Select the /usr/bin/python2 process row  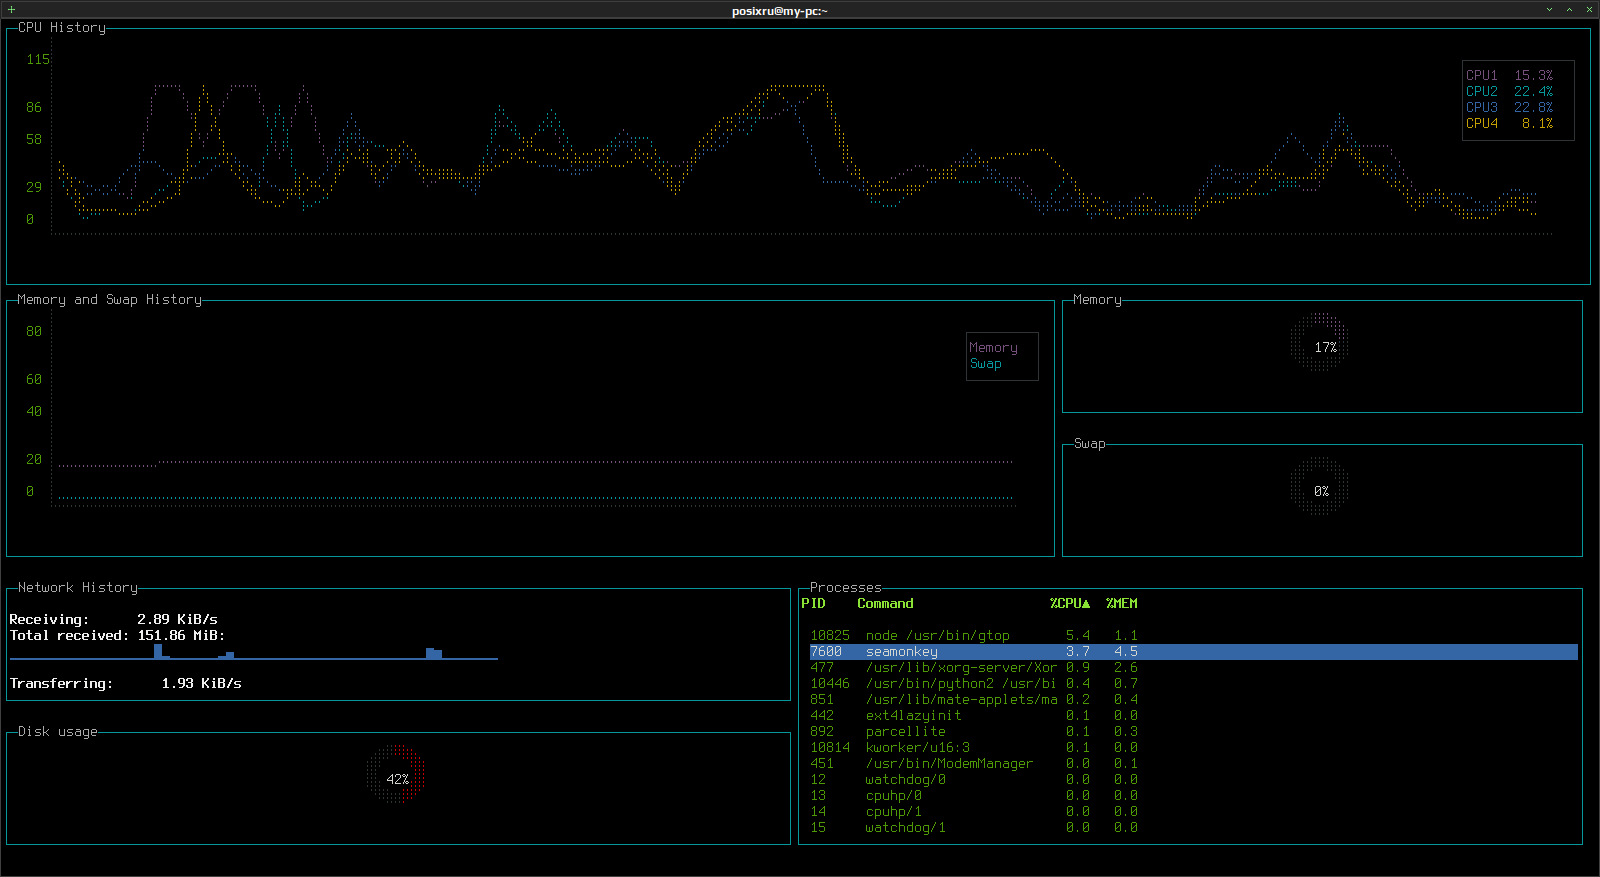point(1194,683)
